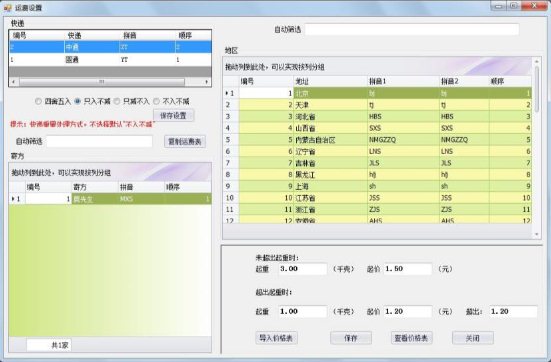Image resolution: width=551 pixels, height=362 pixels.
Task: Click the row indicator arrow in the 寄方 grid
Action: [13, 199]
